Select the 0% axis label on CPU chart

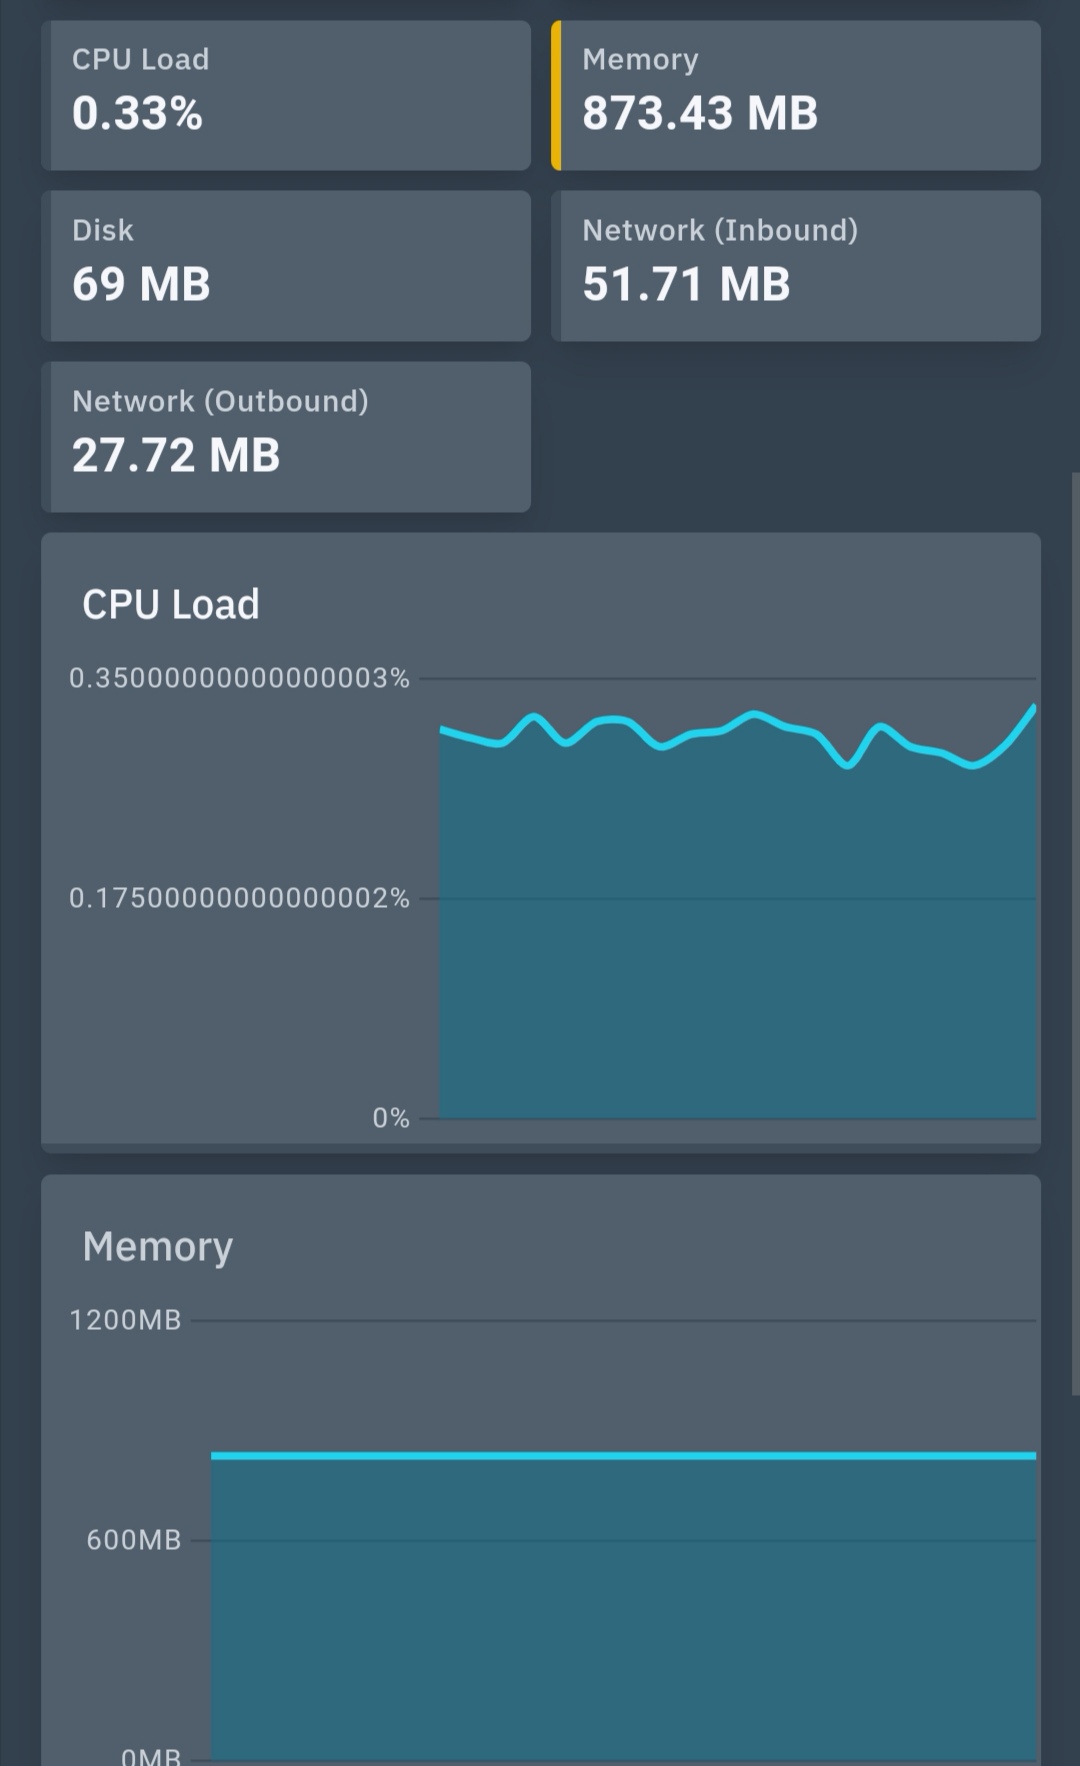tap(391, 1118)
